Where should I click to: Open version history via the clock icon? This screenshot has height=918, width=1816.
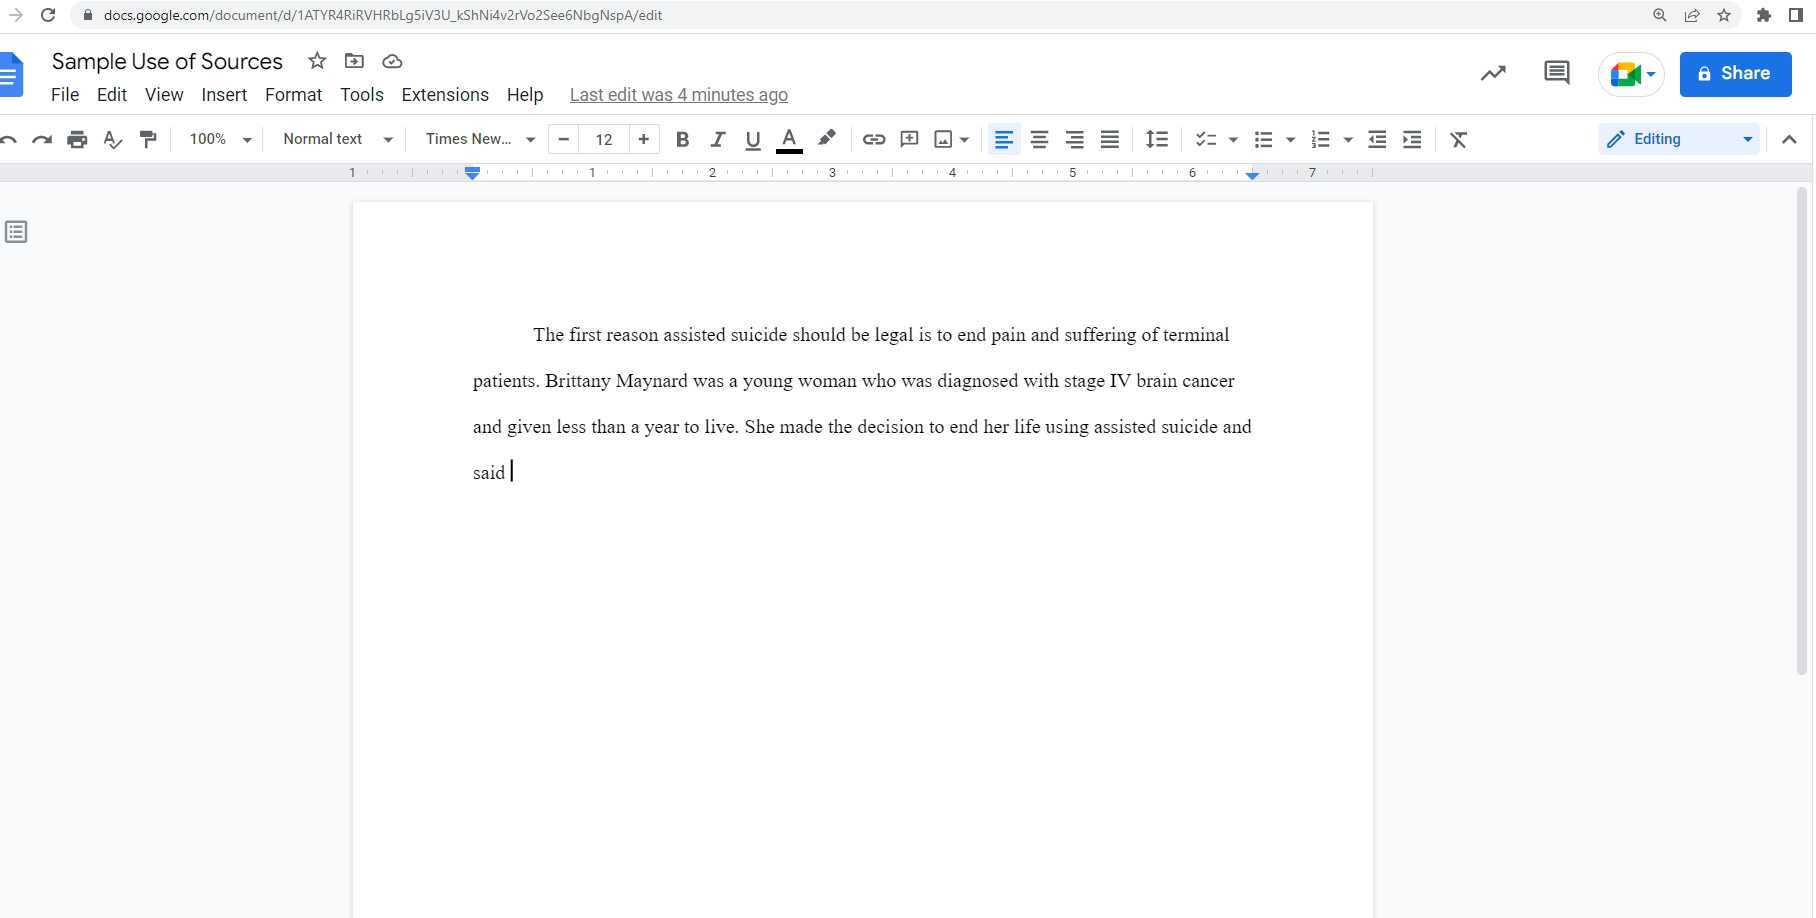(x=1493, y=73)
